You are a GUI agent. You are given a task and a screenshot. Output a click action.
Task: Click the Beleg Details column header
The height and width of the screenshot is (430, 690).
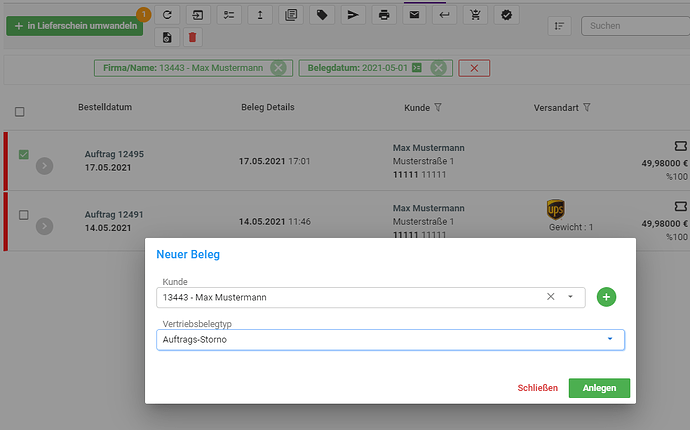tap(268, 107)
